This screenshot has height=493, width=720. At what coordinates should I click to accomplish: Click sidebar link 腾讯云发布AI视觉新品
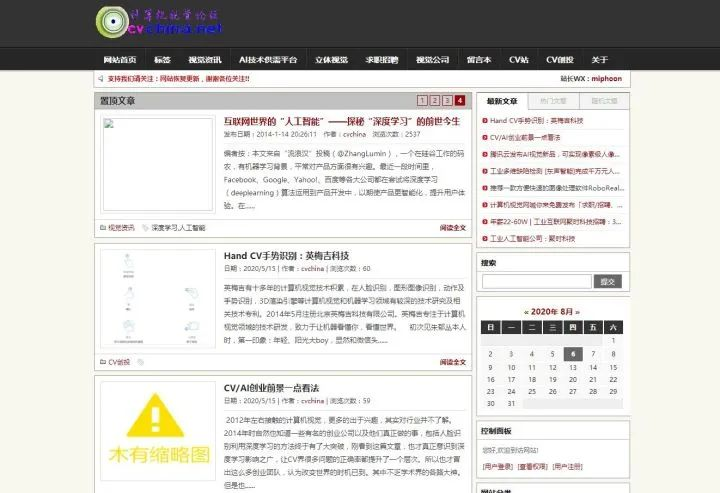555,154
